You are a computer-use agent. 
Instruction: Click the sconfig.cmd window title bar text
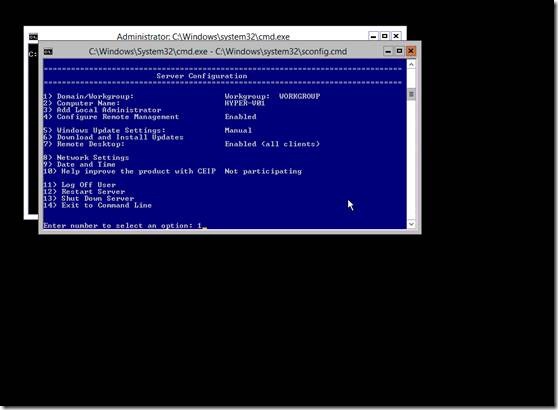(x=218, y=52)
